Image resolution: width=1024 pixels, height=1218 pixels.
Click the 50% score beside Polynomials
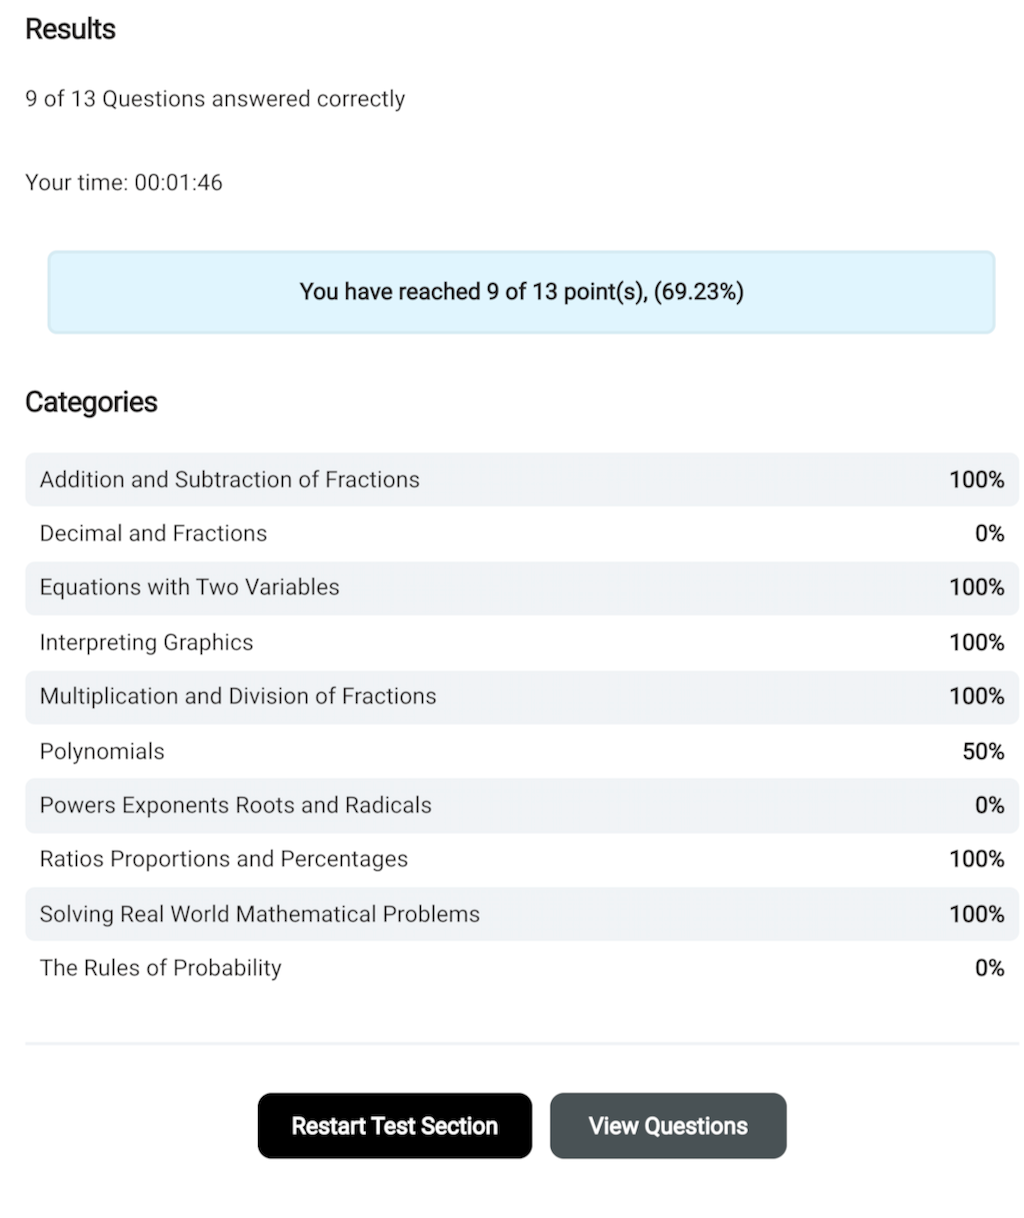(x=983, y=752)
